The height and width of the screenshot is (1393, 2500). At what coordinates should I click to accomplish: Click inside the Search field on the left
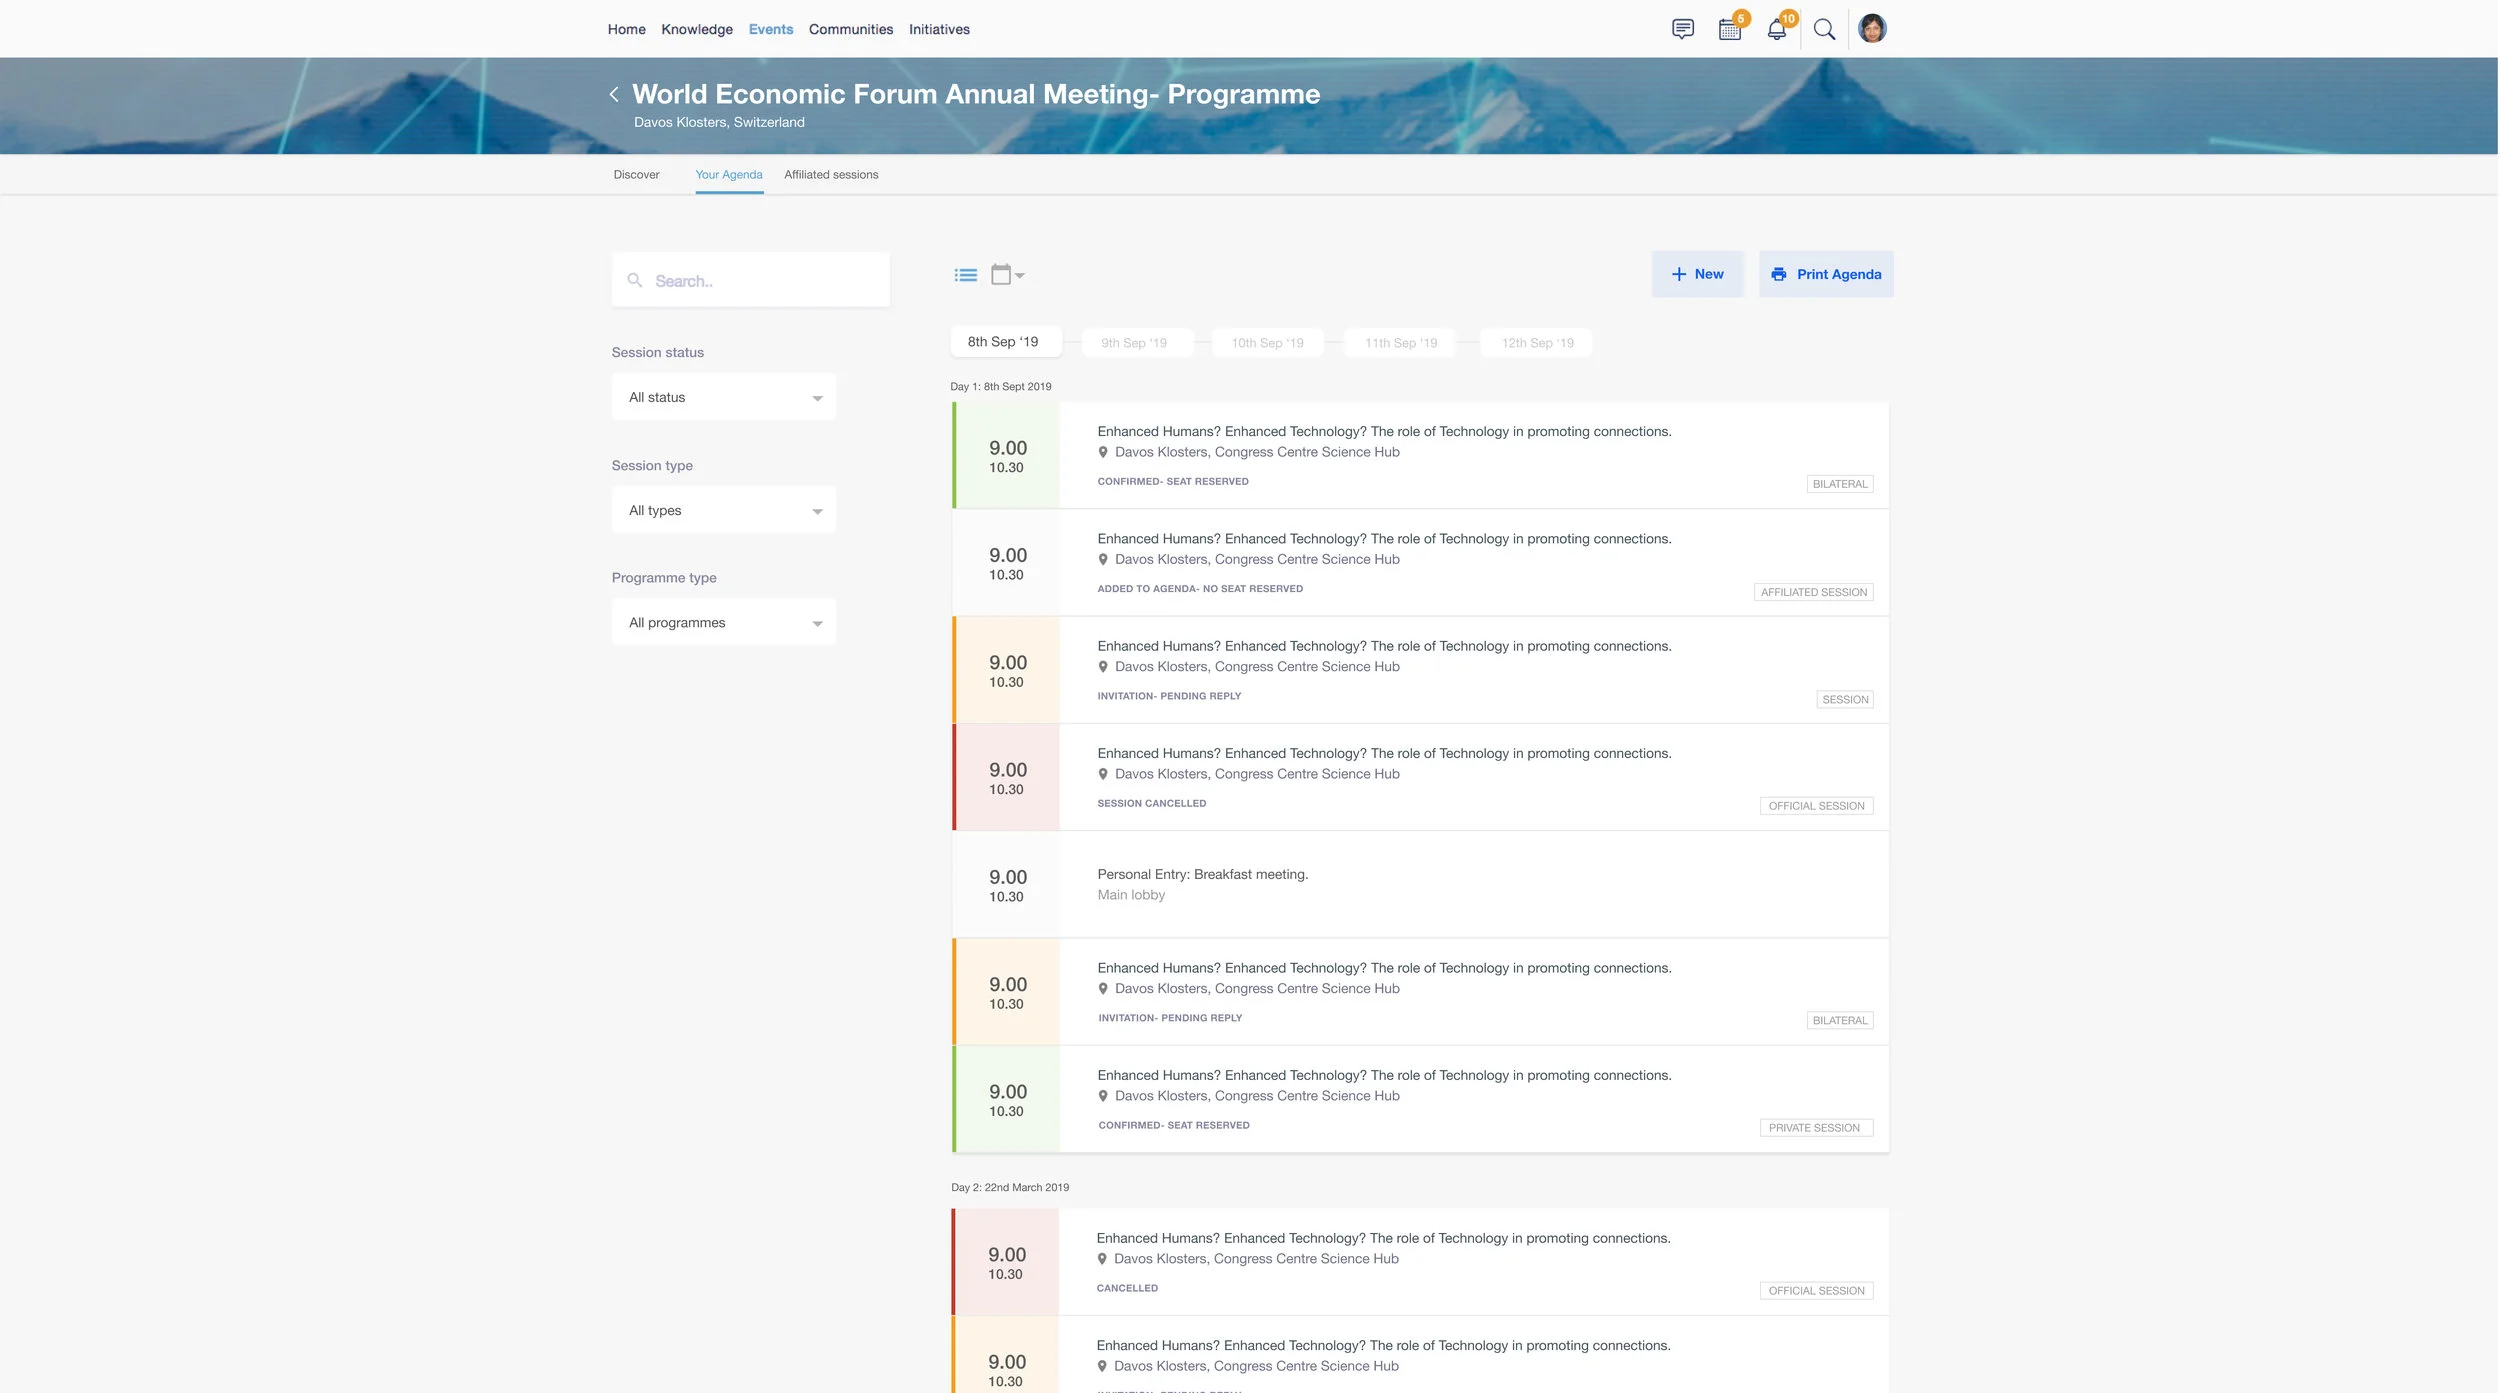[750, 279]
